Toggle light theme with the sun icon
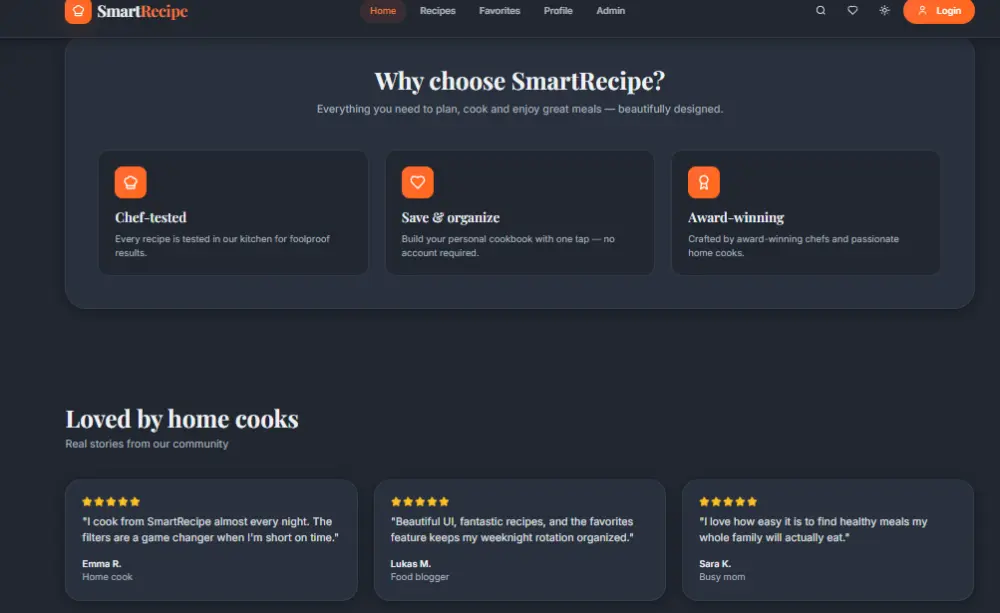The height and width of the screenshot is (613, 1000). (x=884, y=10)
